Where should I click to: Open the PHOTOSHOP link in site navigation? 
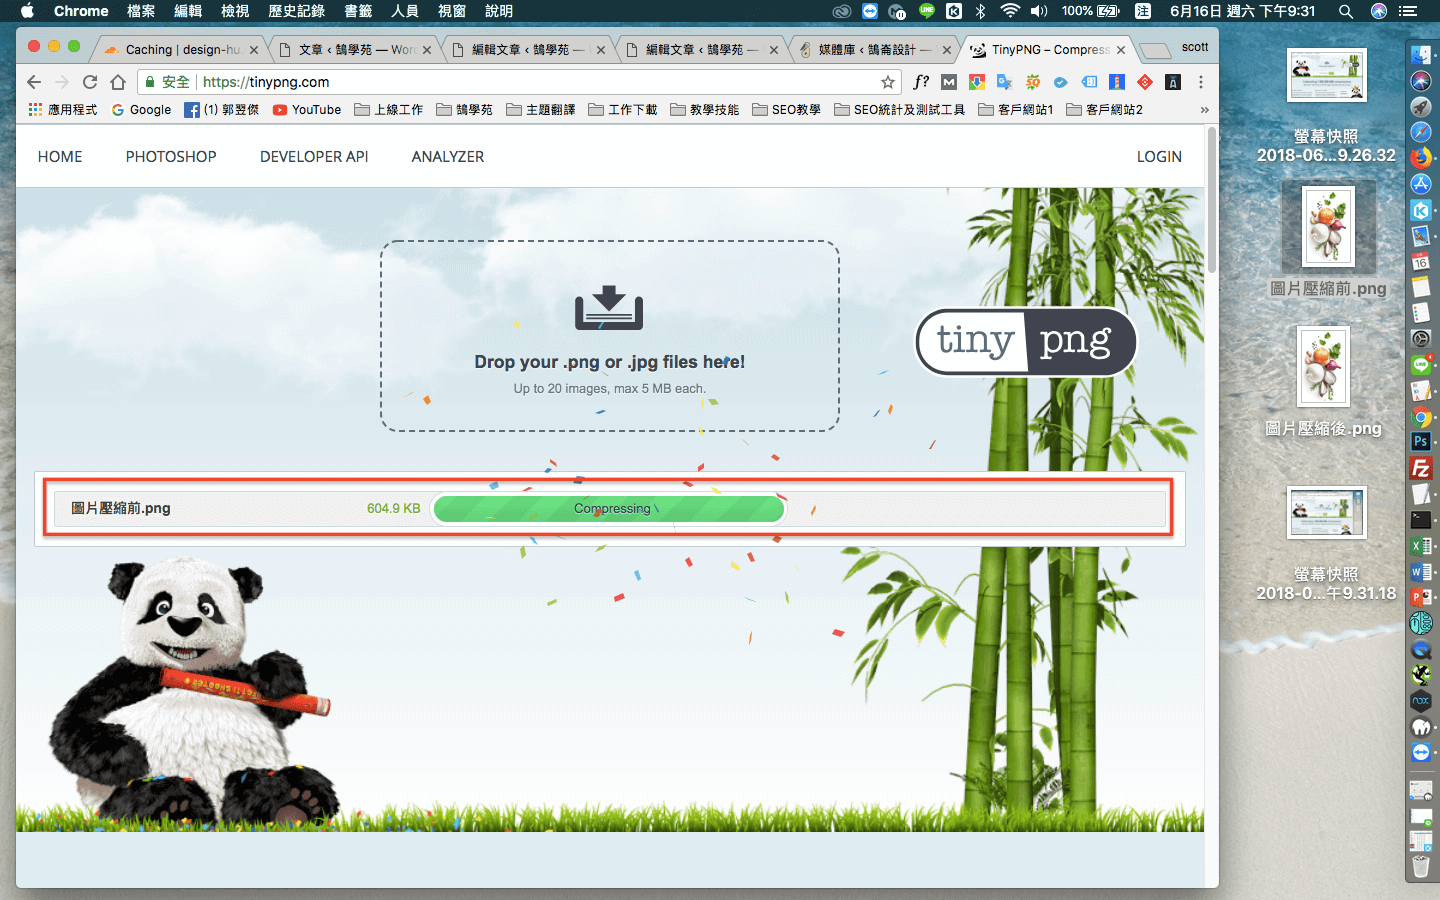coord(171,157)
